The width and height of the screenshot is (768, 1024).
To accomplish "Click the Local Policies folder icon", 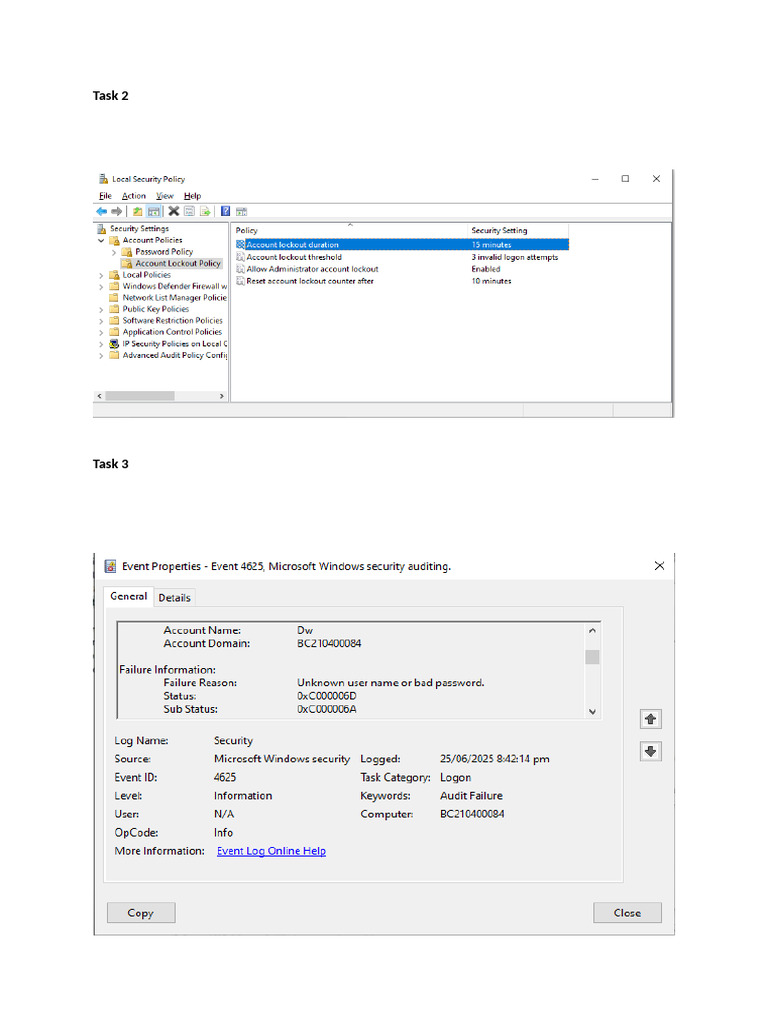I will (x=115, y=275).
